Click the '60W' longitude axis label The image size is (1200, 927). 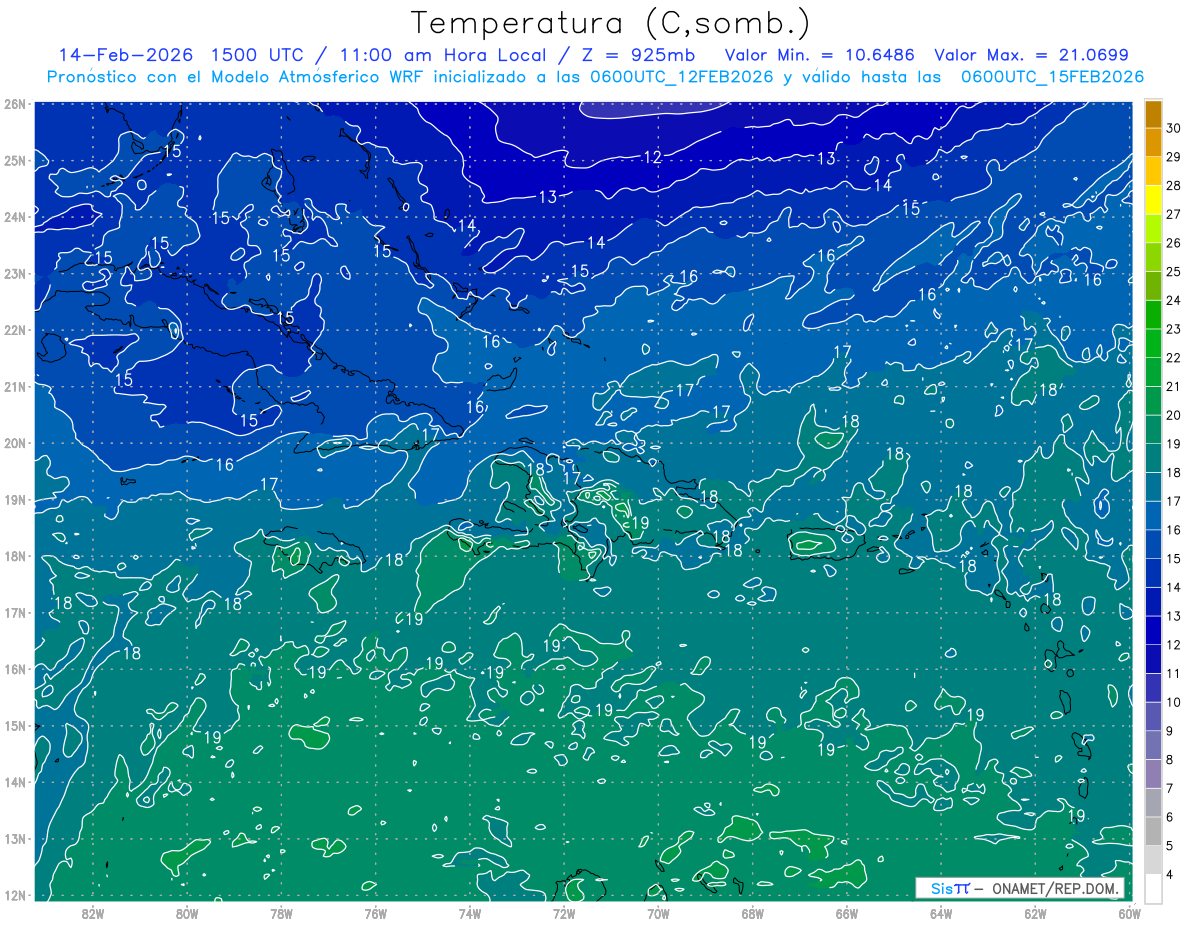click(1129, 913)
